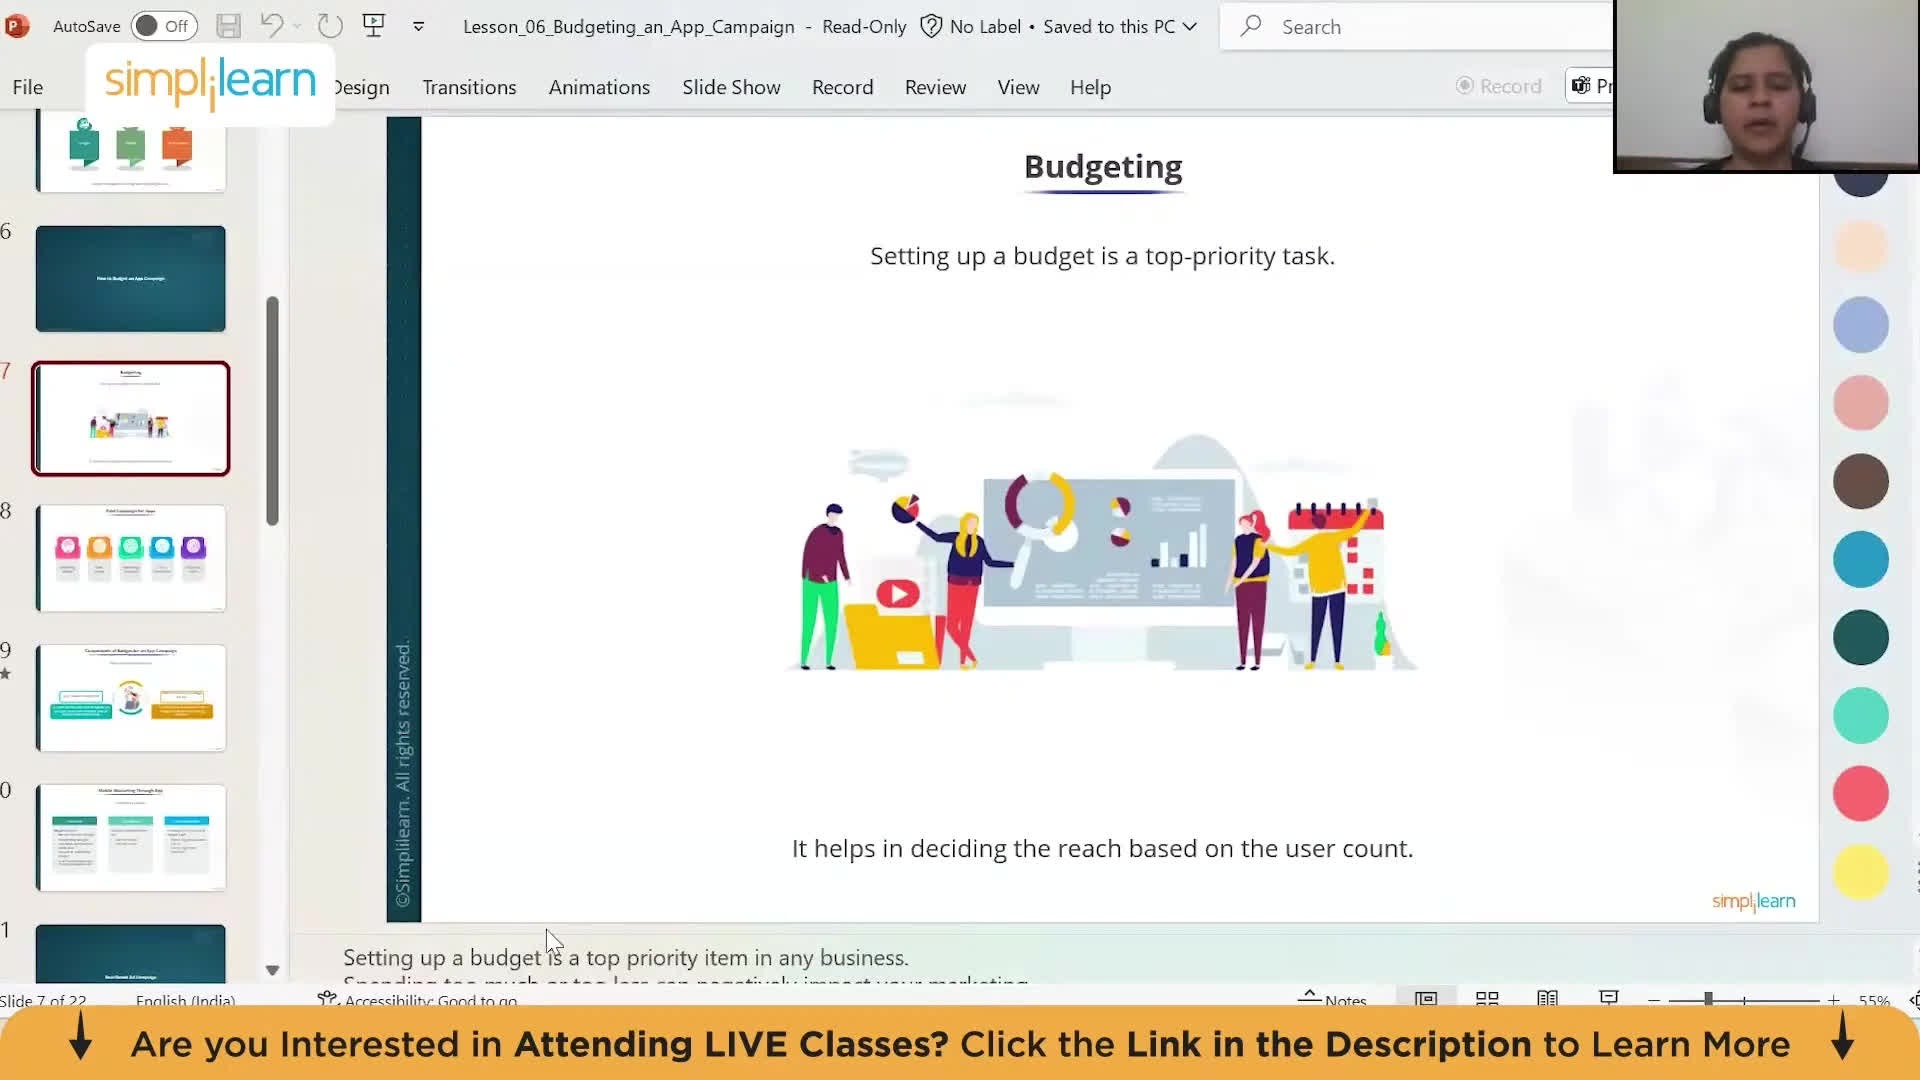Click the greyed Record button at right
Image resolution: width=1920 pixels, height=1080 pixels.
point(1498,86)
